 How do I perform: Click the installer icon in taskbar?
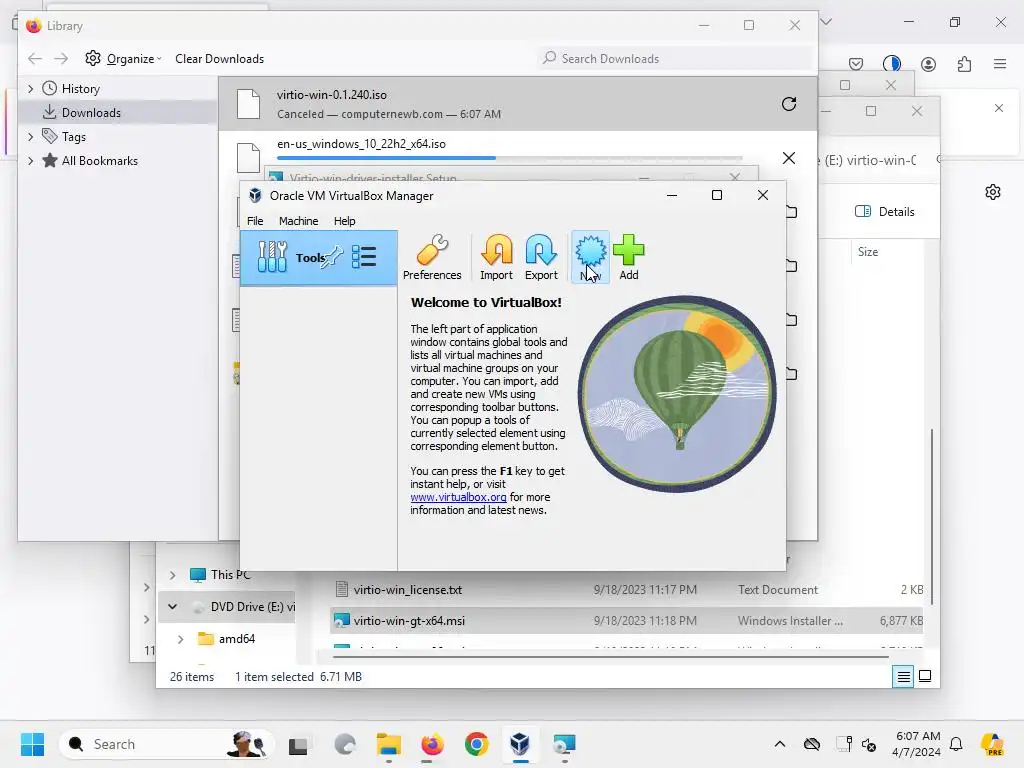coord(564,744)
